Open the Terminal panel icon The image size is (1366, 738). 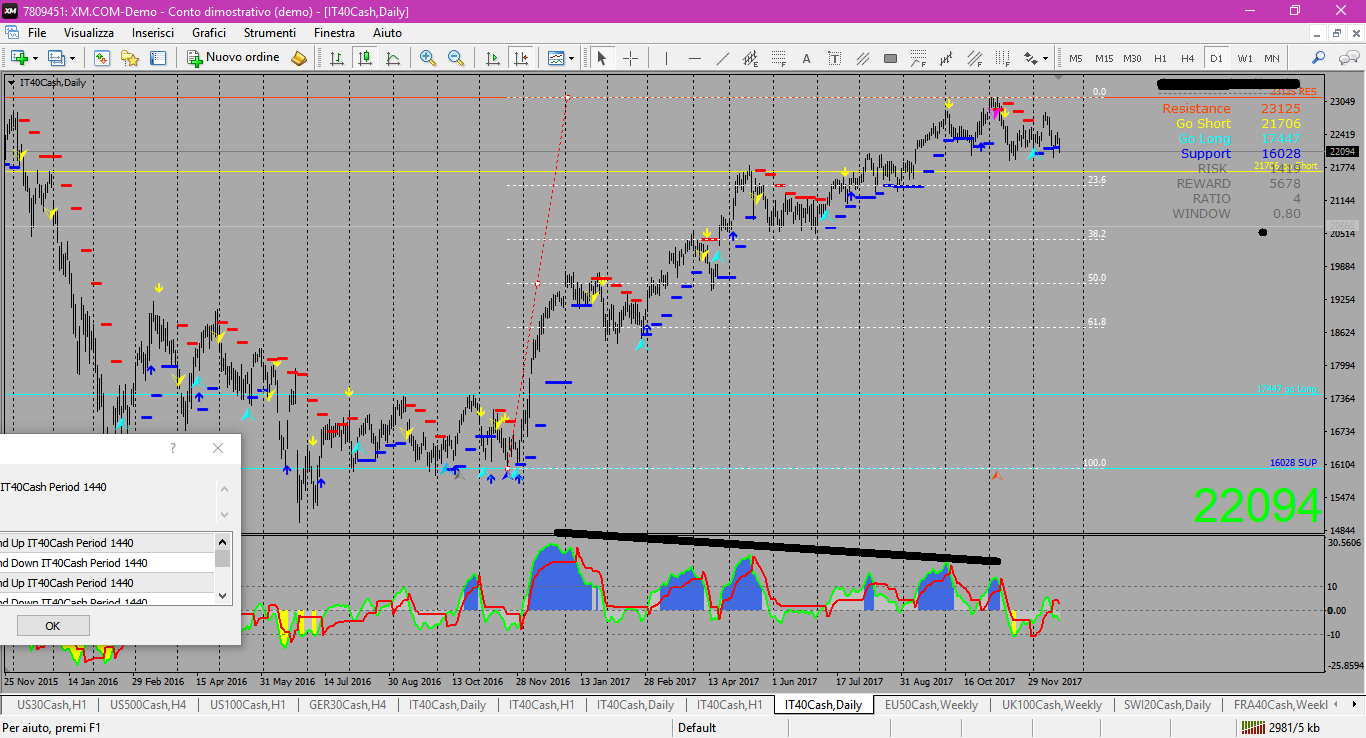(x=158, y=58)
